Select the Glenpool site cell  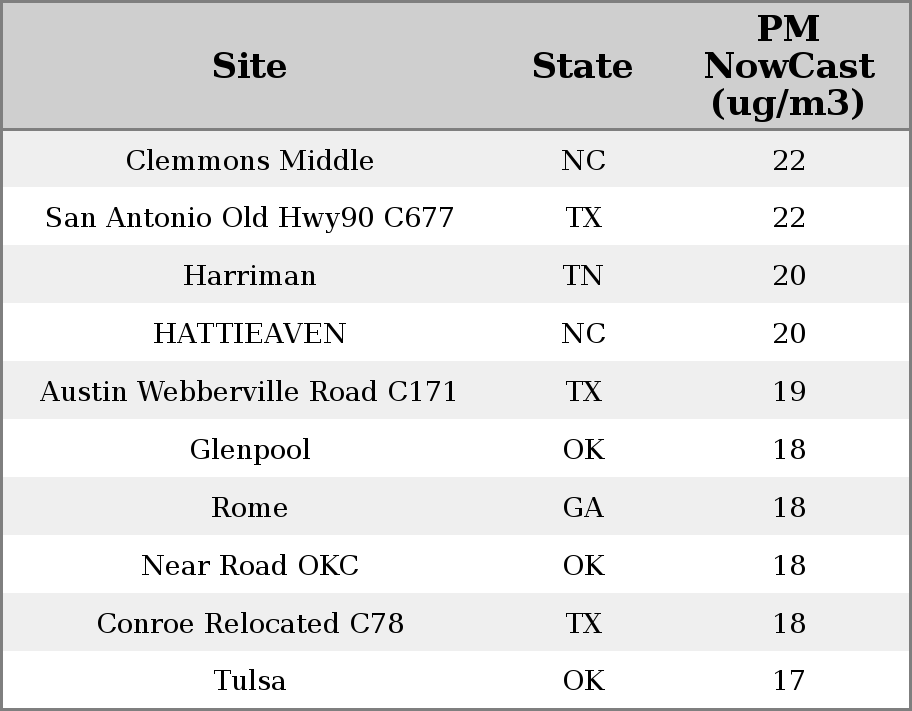pos(249,450)
